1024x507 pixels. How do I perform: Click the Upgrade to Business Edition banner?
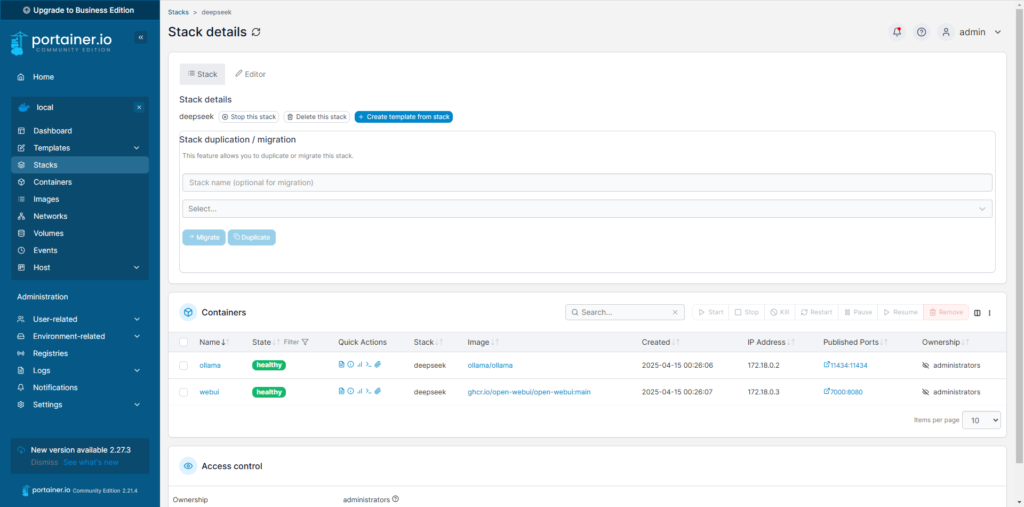point(78,10)
